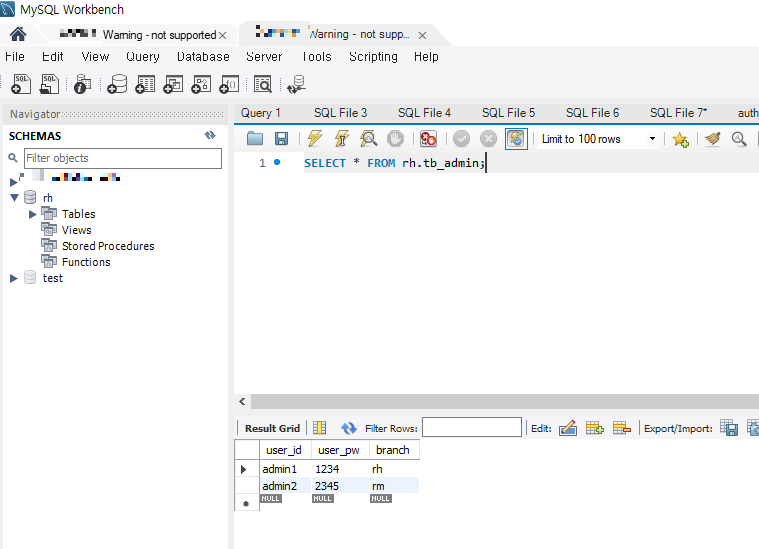Export recordset to an external file
Image resolution: width=759 pixels, height=549 pixels.
click(729, 428)
